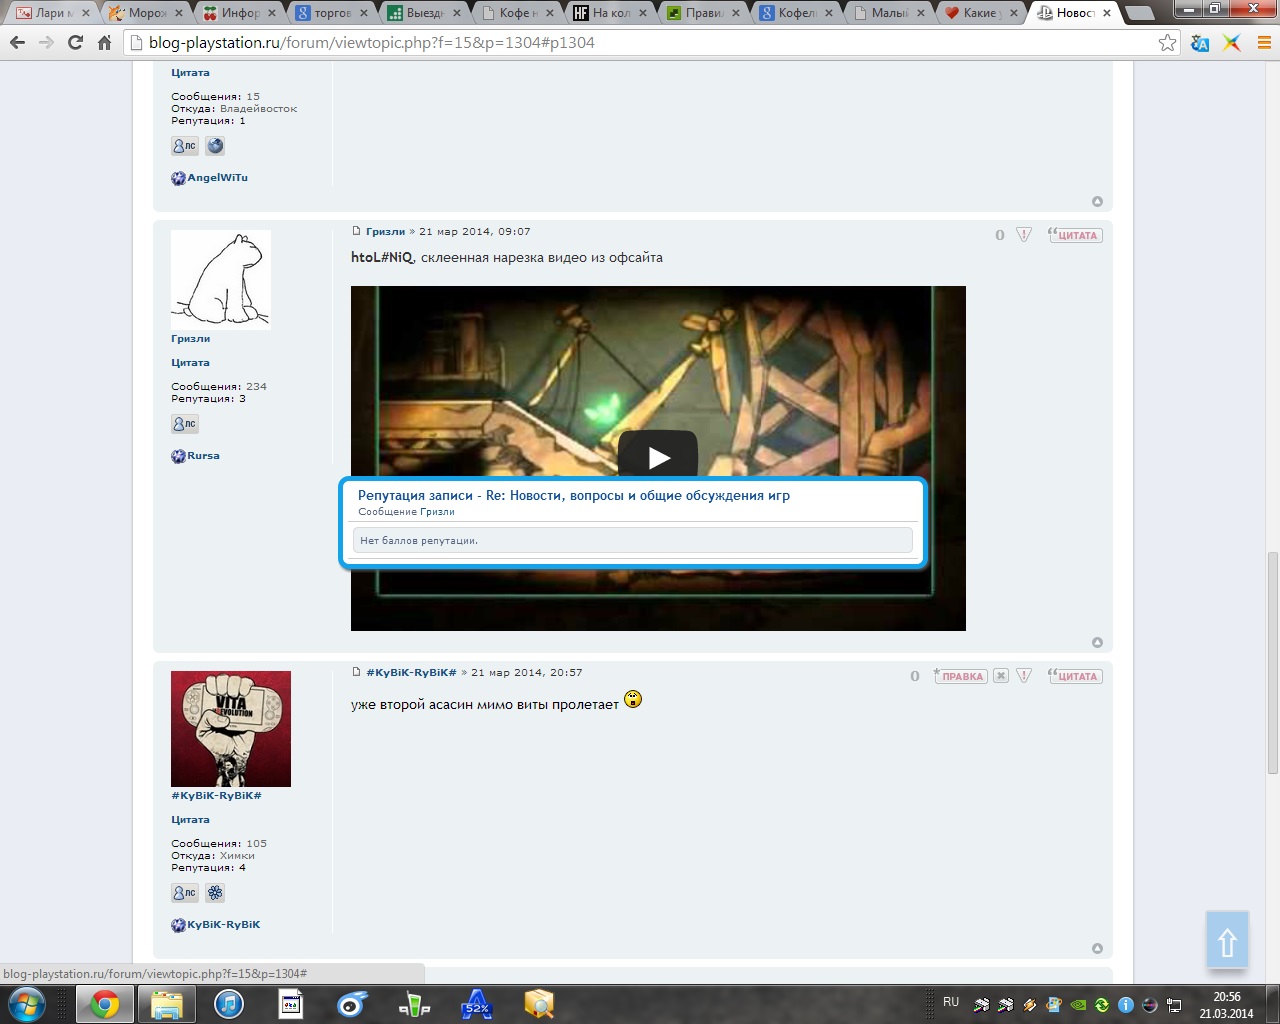Switch to the "Мороз" browser tab
Image resolution: width=1280 pixels, height=1024 pixels.
point(147,13)
